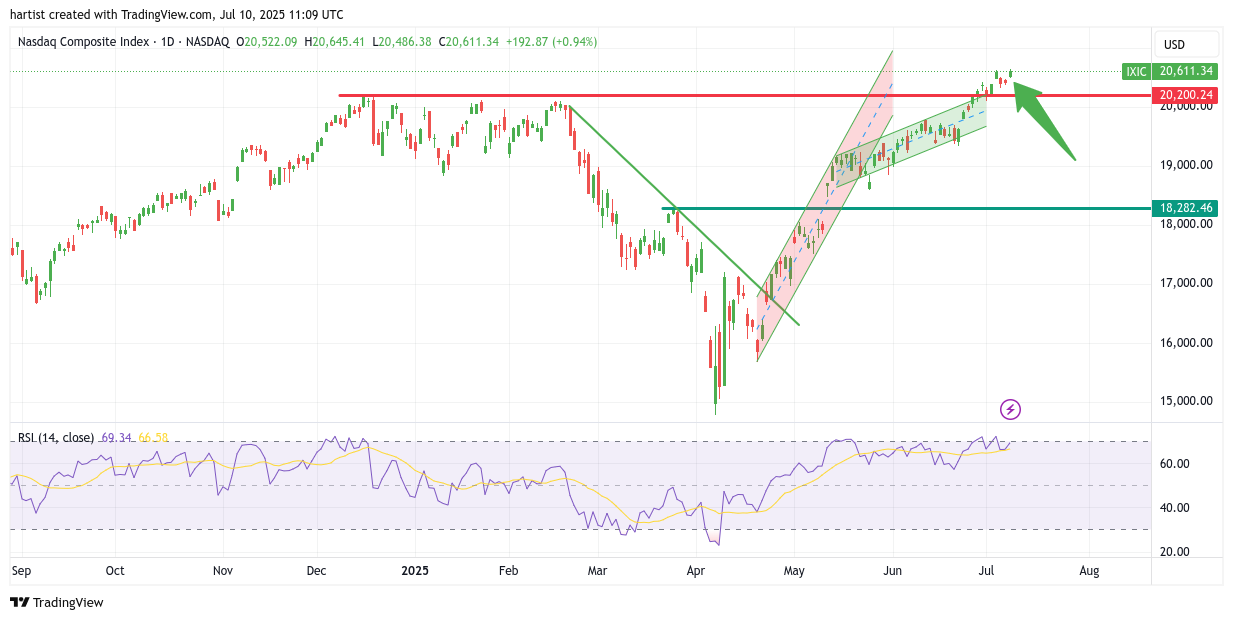Click the 19,000.00 price axis label

click(1185, 165)
